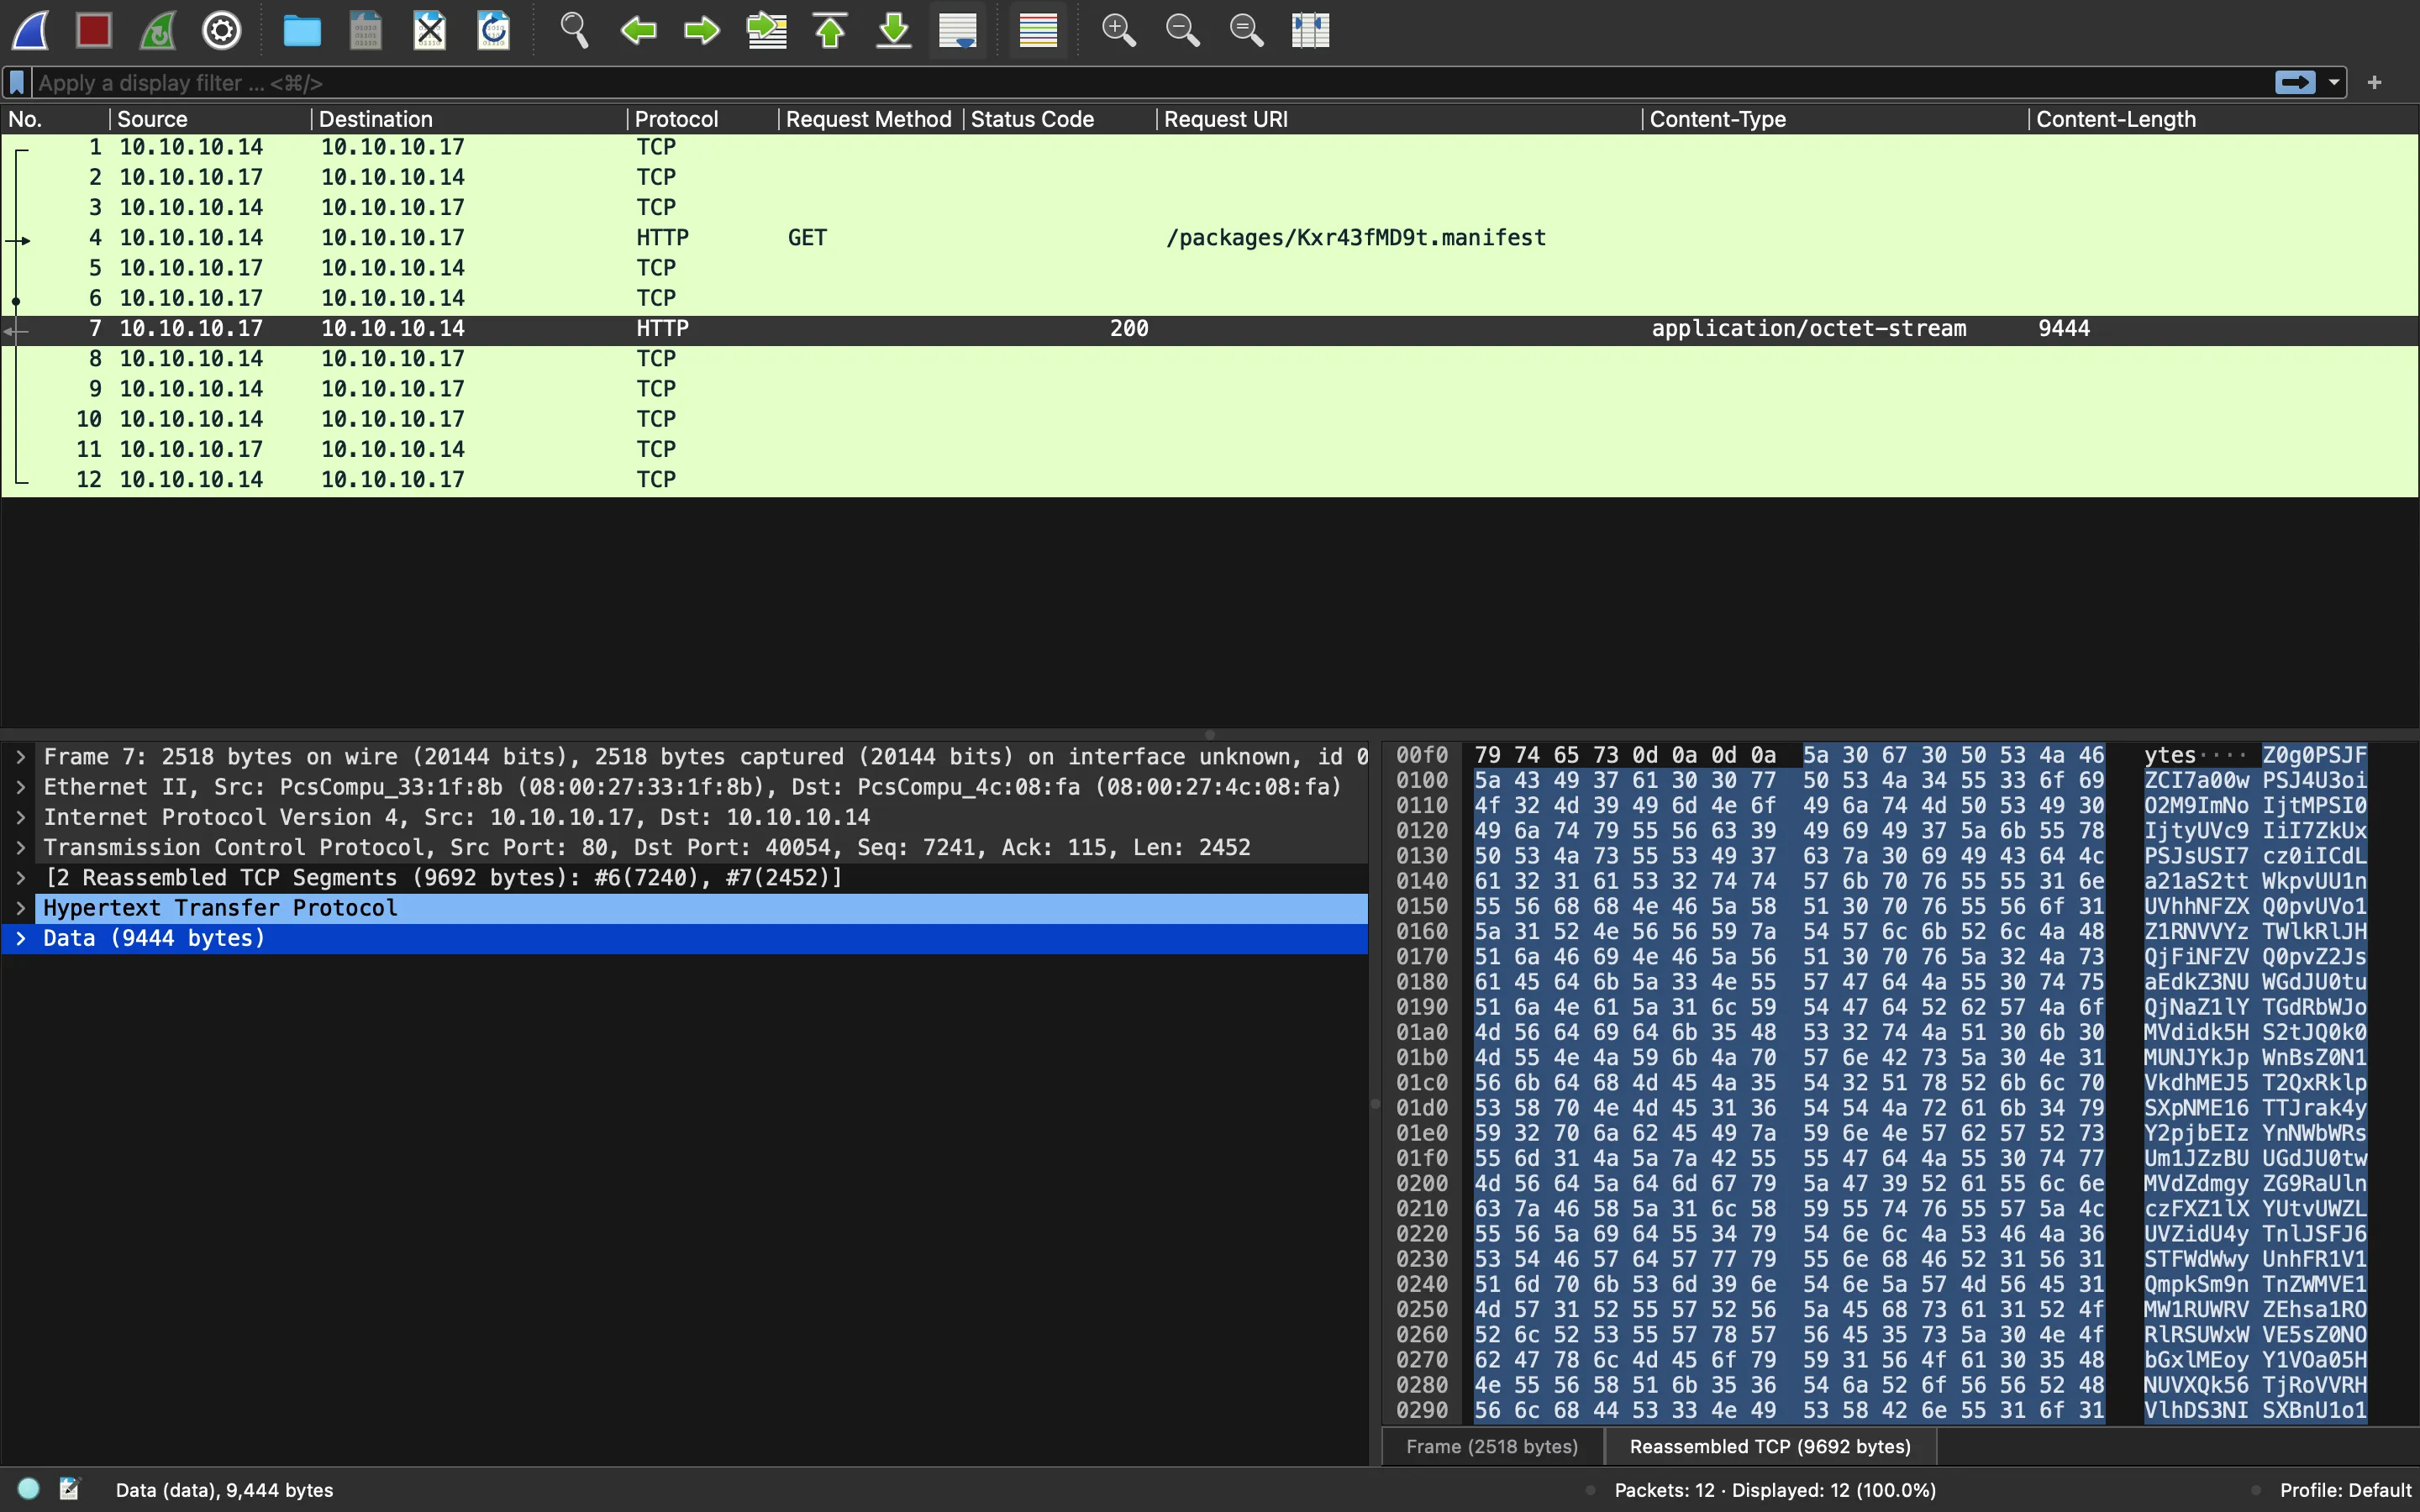Find a packet with magnifier icon
This screenshot has width=2420, height=1512.
point(574,30)
